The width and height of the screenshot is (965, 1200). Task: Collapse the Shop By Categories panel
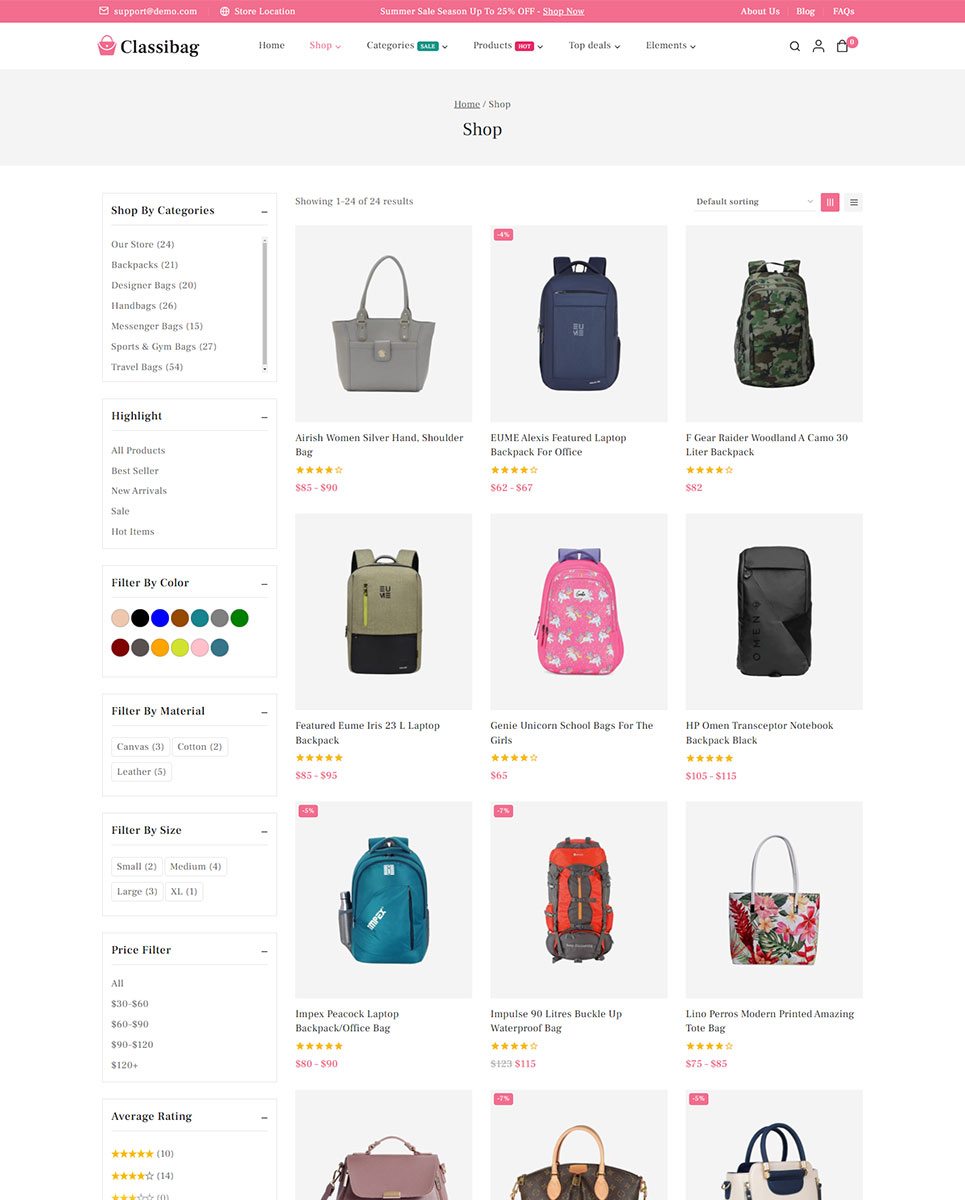pos(264,212)
